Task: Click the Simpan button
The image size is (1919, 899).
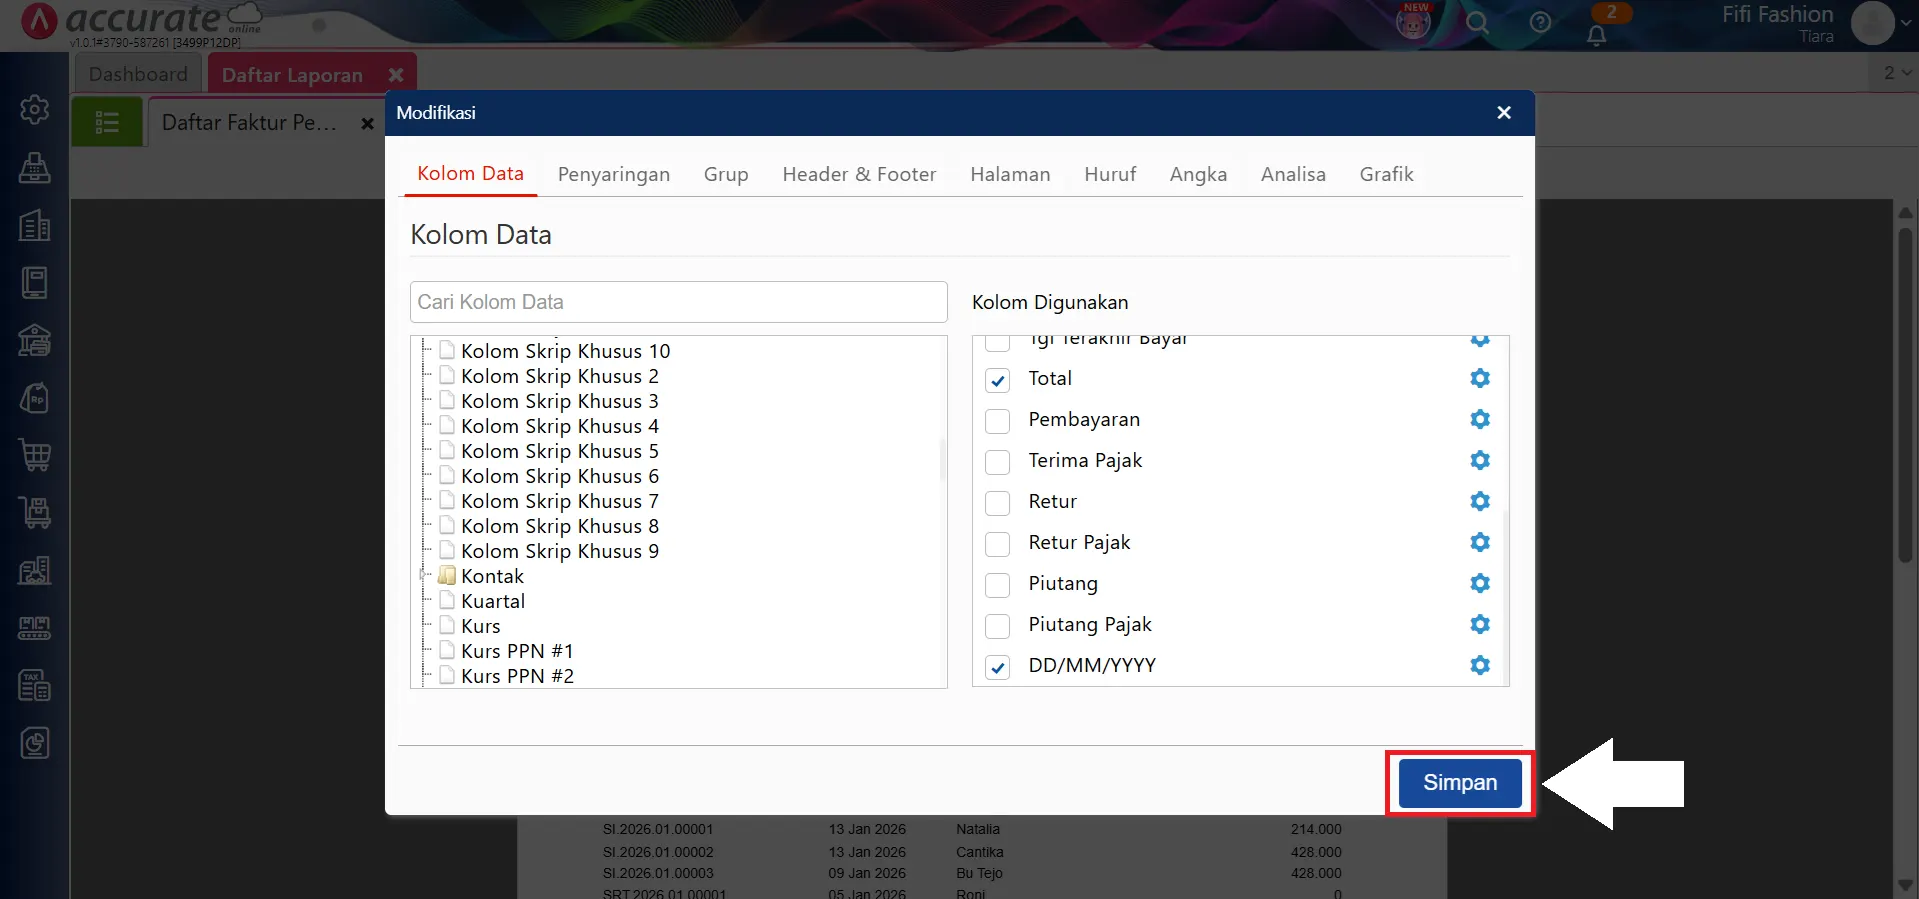Action: [1459, 783]
